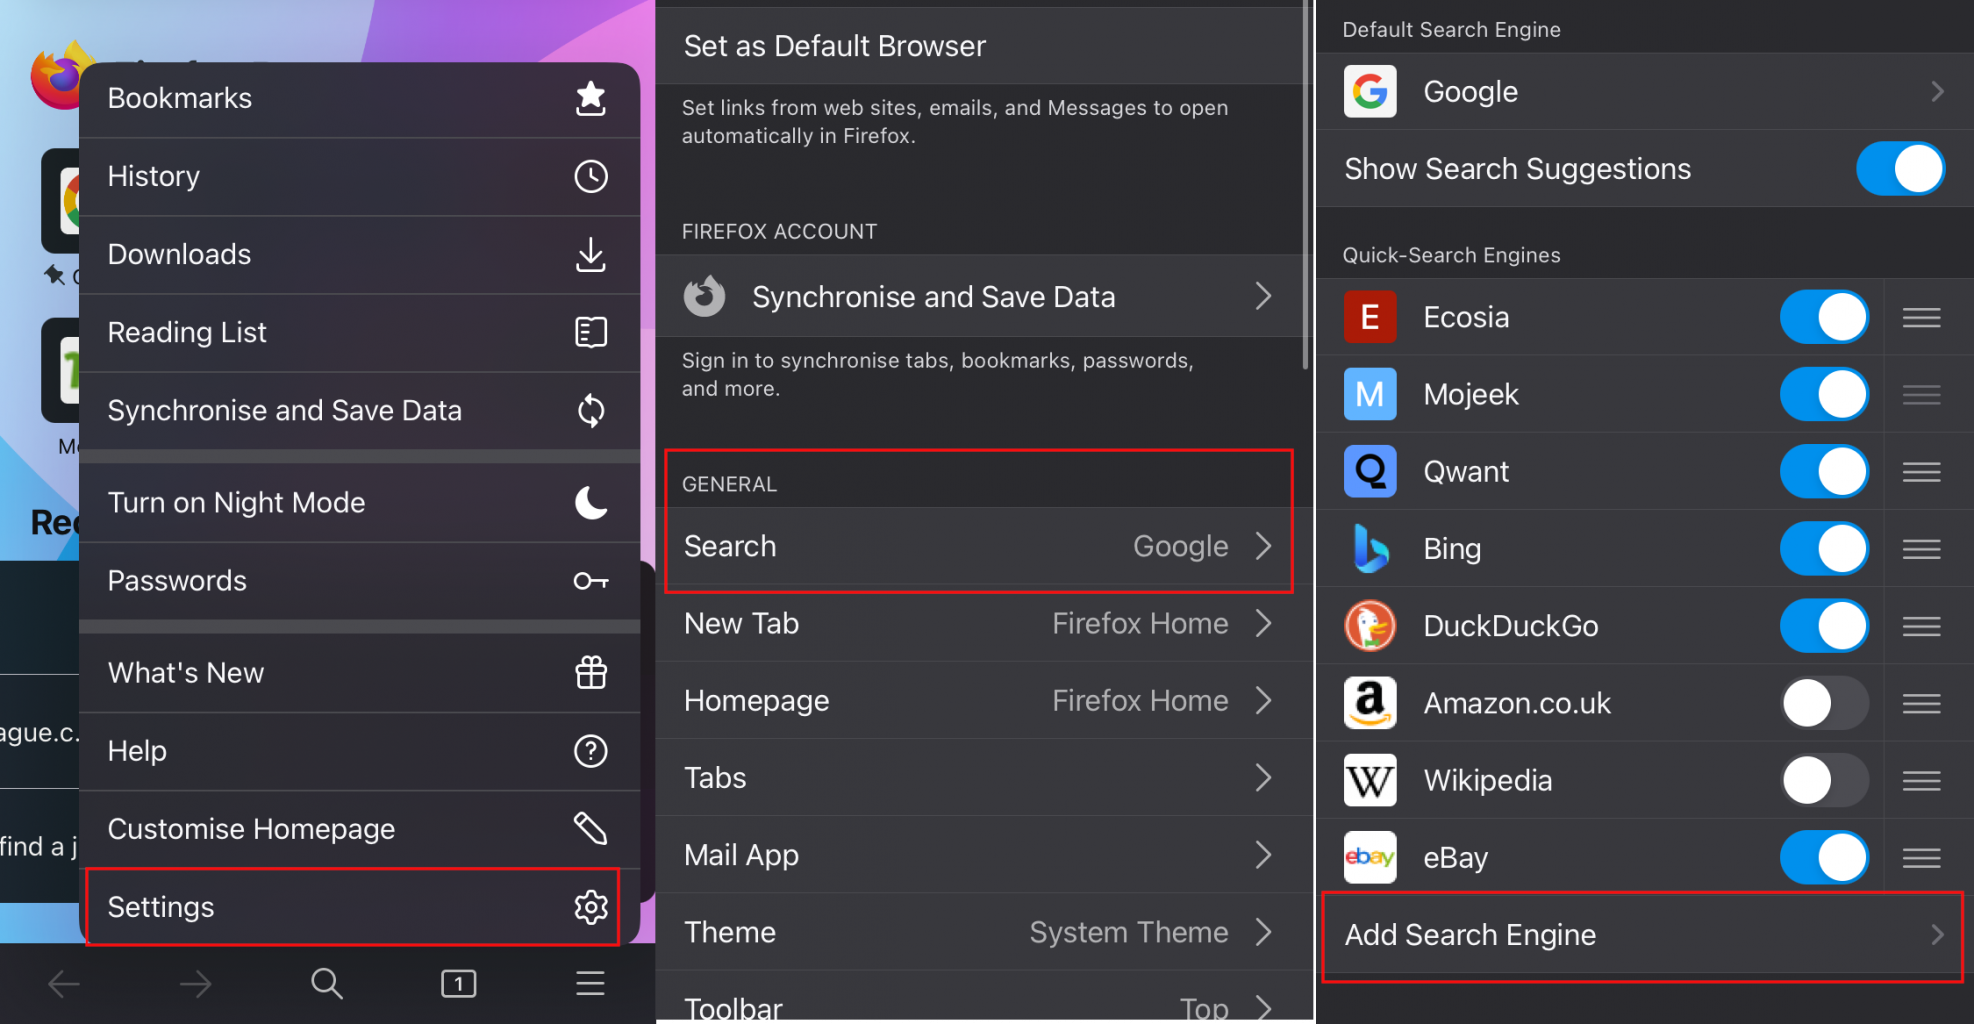Click the settings list scrollbar
The height and width of the screenshot is (1024, 1974).
pyautogui.click(x=1306, y=185)
